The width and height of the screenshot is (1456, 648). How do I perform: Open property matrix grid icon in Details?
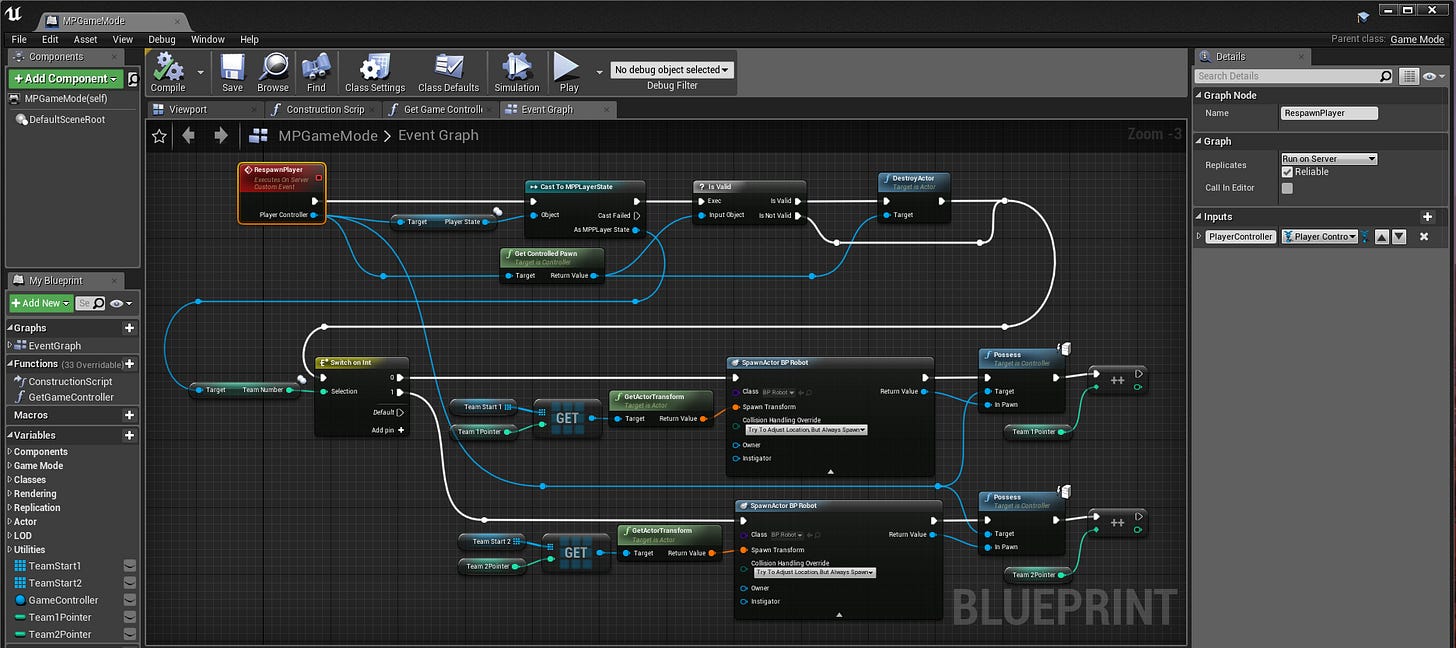(1409, 76)
